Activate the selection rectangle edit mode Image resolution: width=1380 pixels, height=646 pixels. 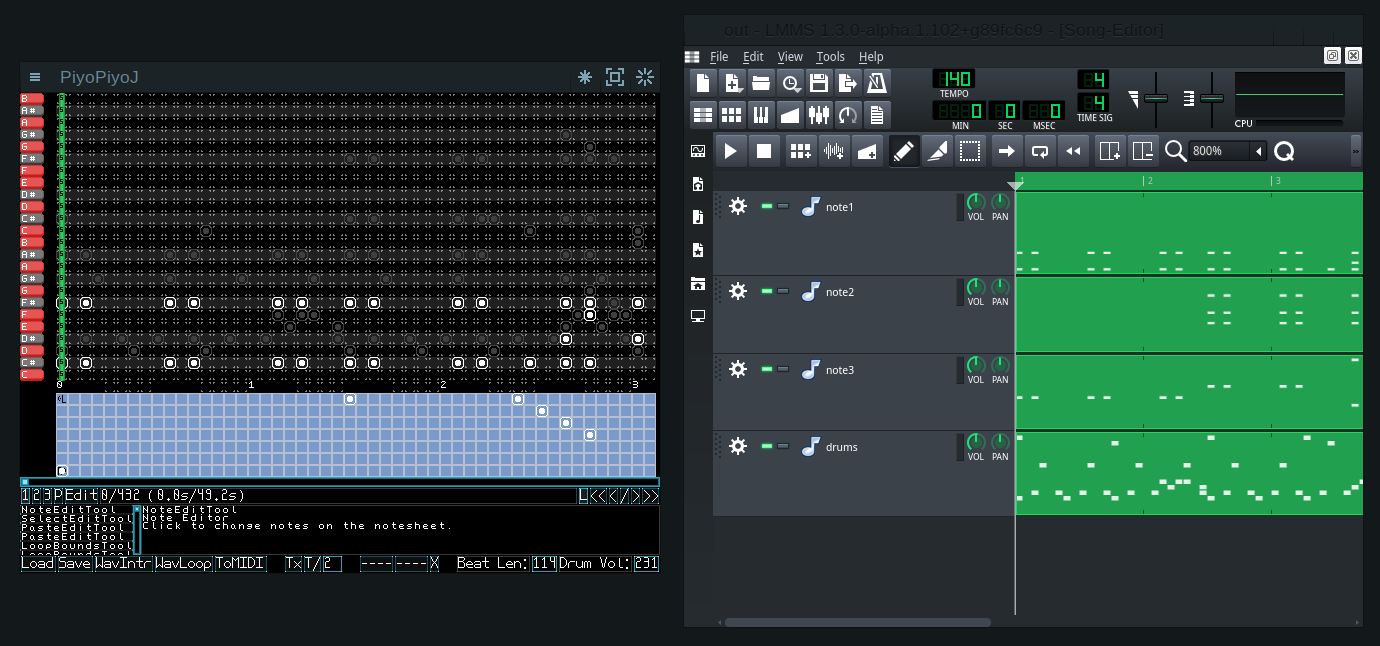(x=969, y=151)
